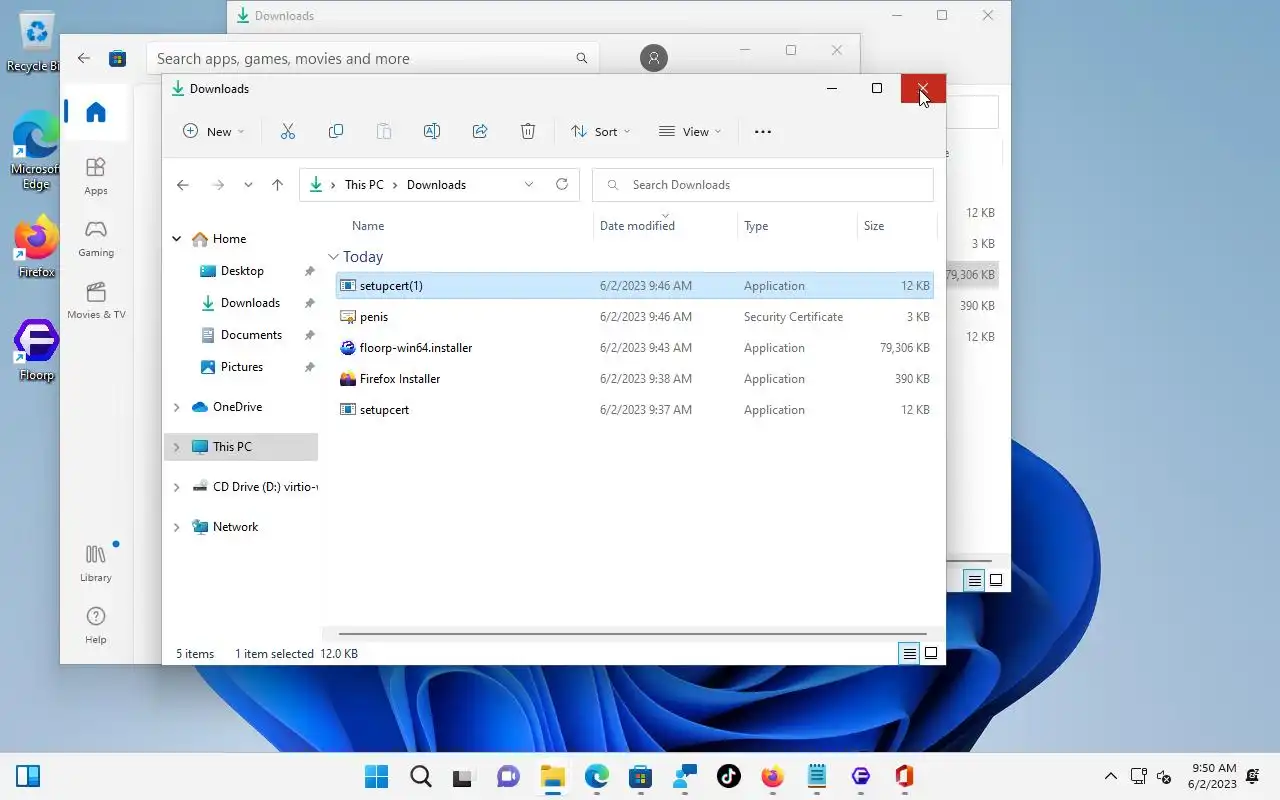Screen dimensions: 1280x800
Task: Open the View dropdown menu
Action: tap(690, 131)
